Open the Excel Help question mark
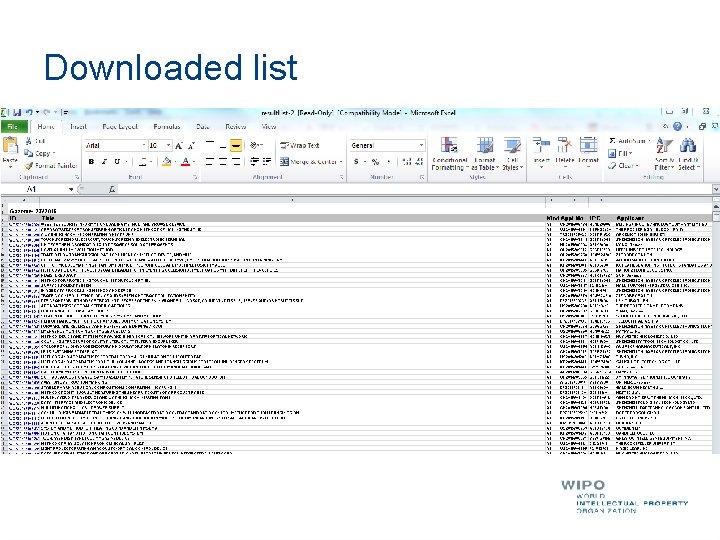 coord(677,126)
